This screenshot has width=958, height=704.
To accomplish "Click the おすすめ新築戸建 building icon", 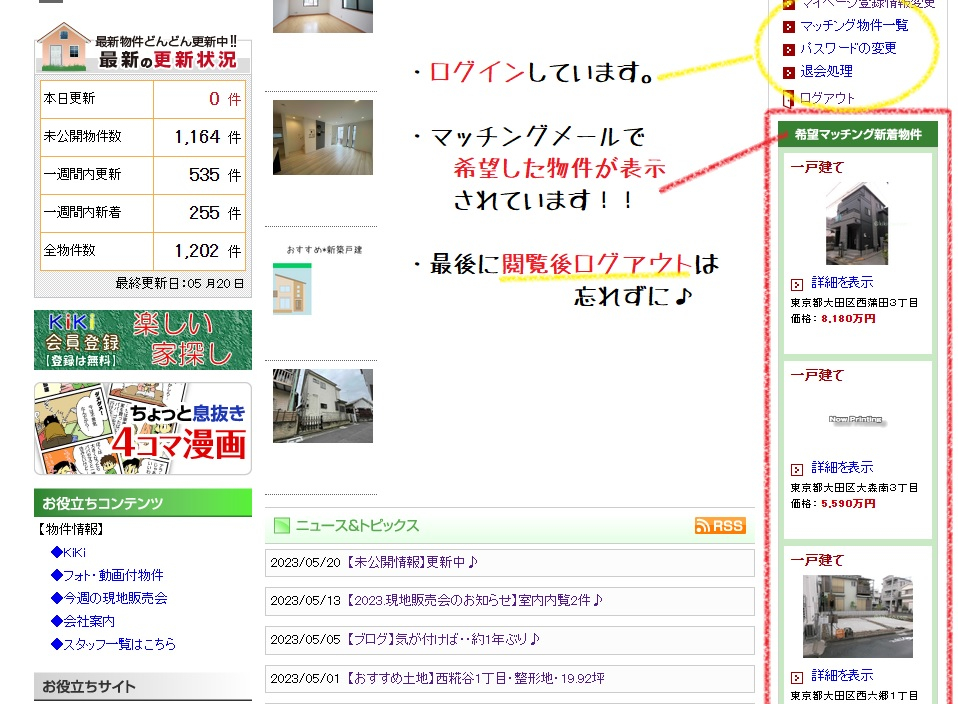I will pyautogui.click(x=293, y=289).
